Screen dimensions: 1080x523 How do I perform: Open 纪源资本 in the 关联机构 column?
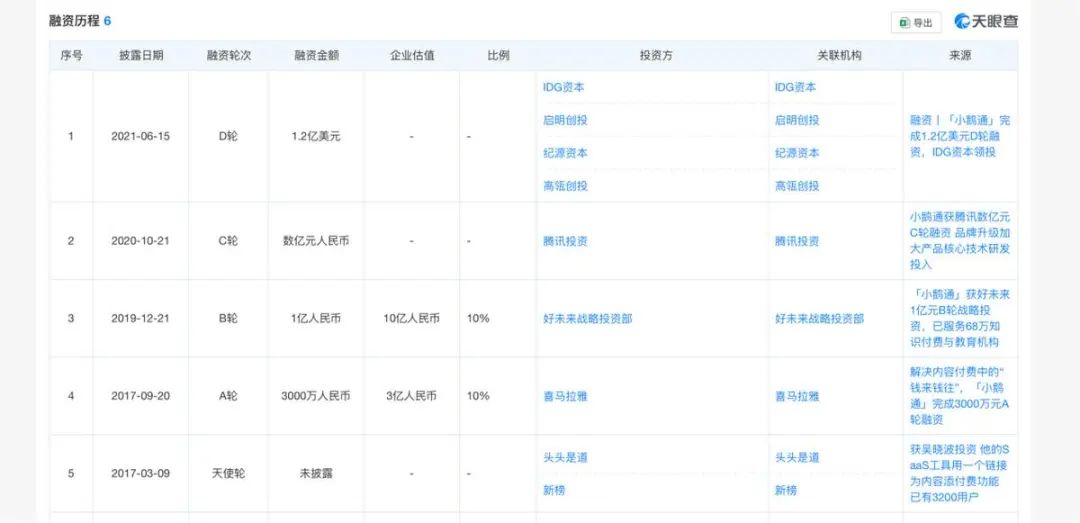[x=797, y=153]
